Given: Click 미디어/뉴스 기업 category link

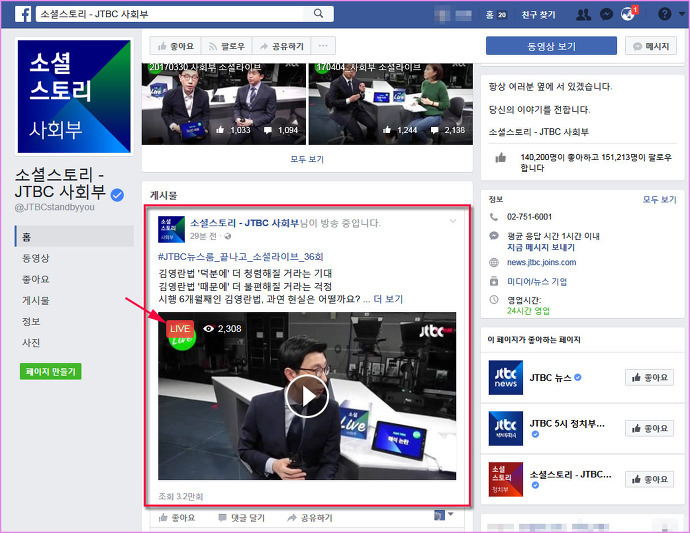Looking at the screenshot, I should click(537, 282).
